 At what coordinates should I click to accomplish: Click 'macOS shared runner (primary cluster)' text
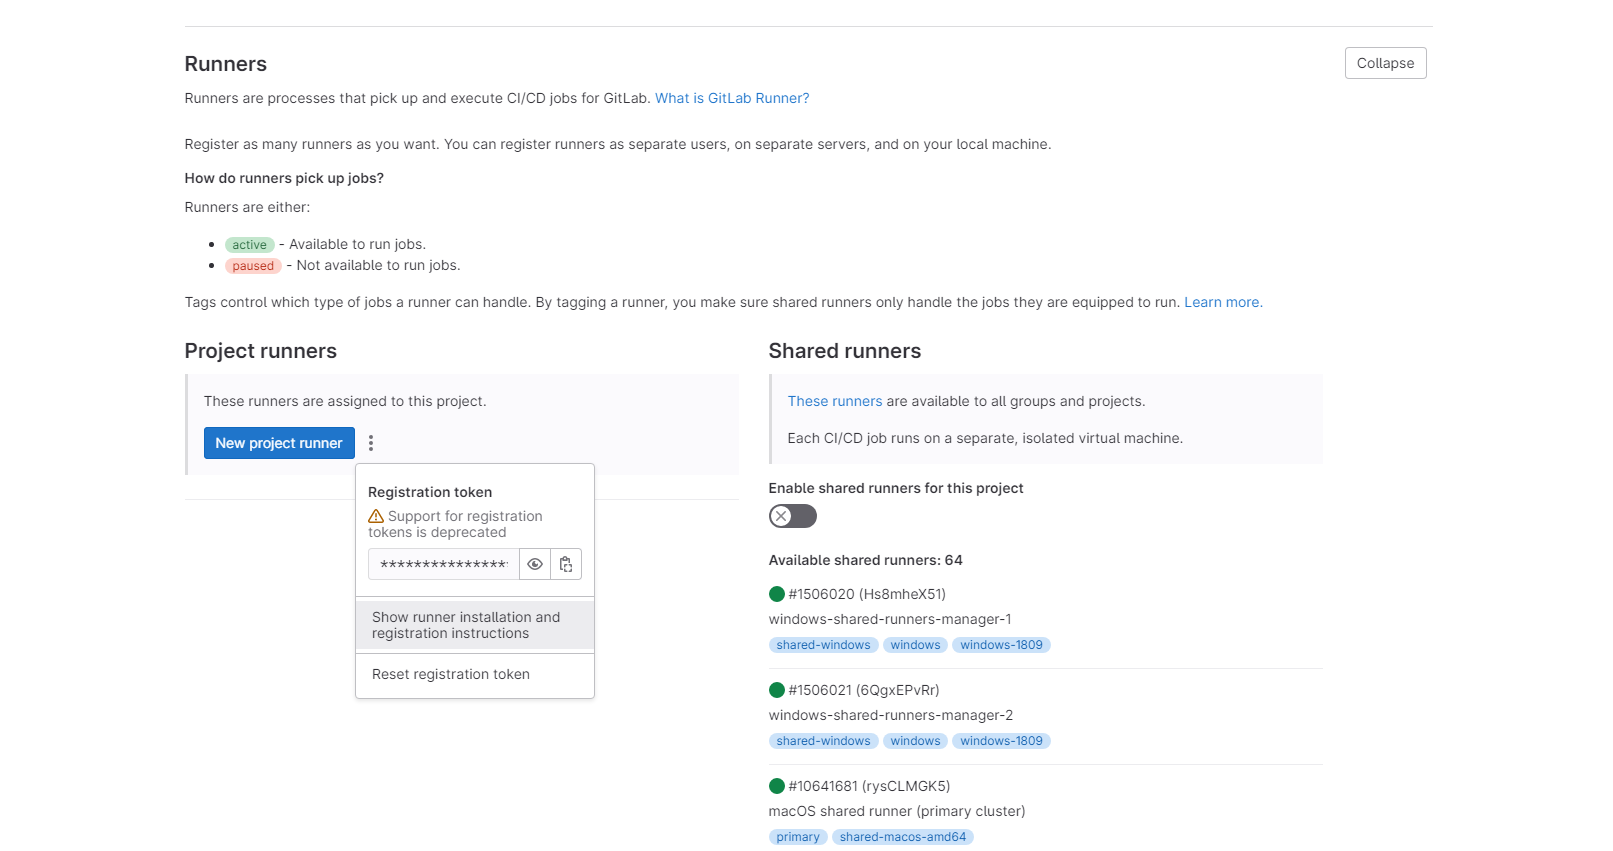[x=897, y=811]
